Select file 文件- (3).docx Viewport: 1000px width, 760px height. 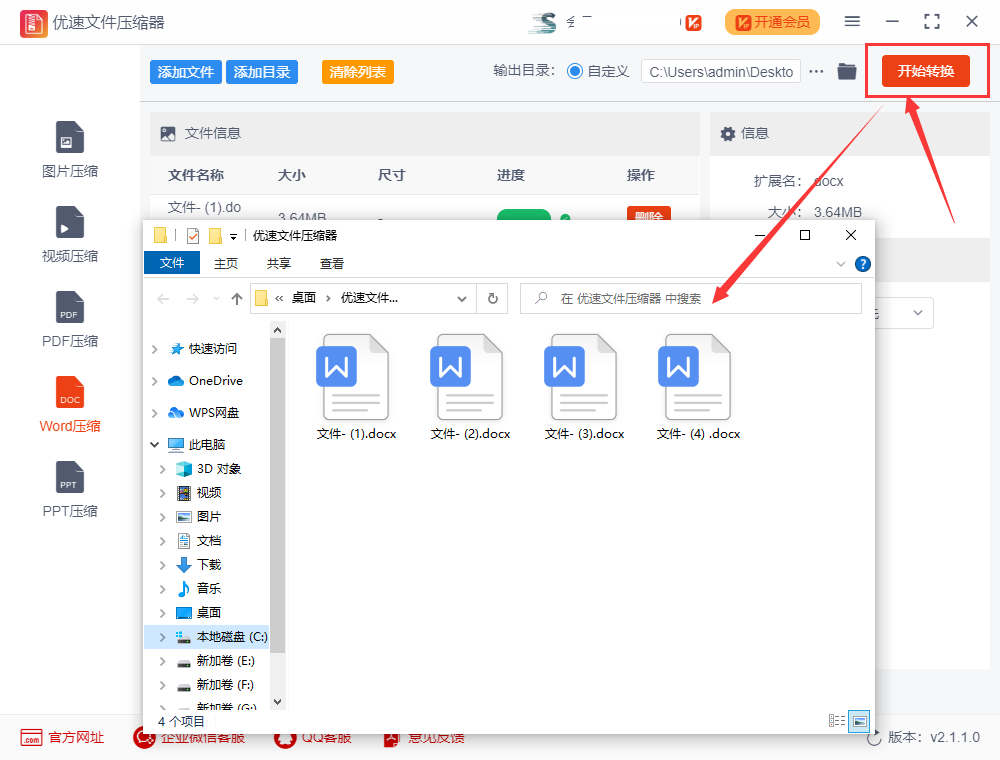coord(584,387)
